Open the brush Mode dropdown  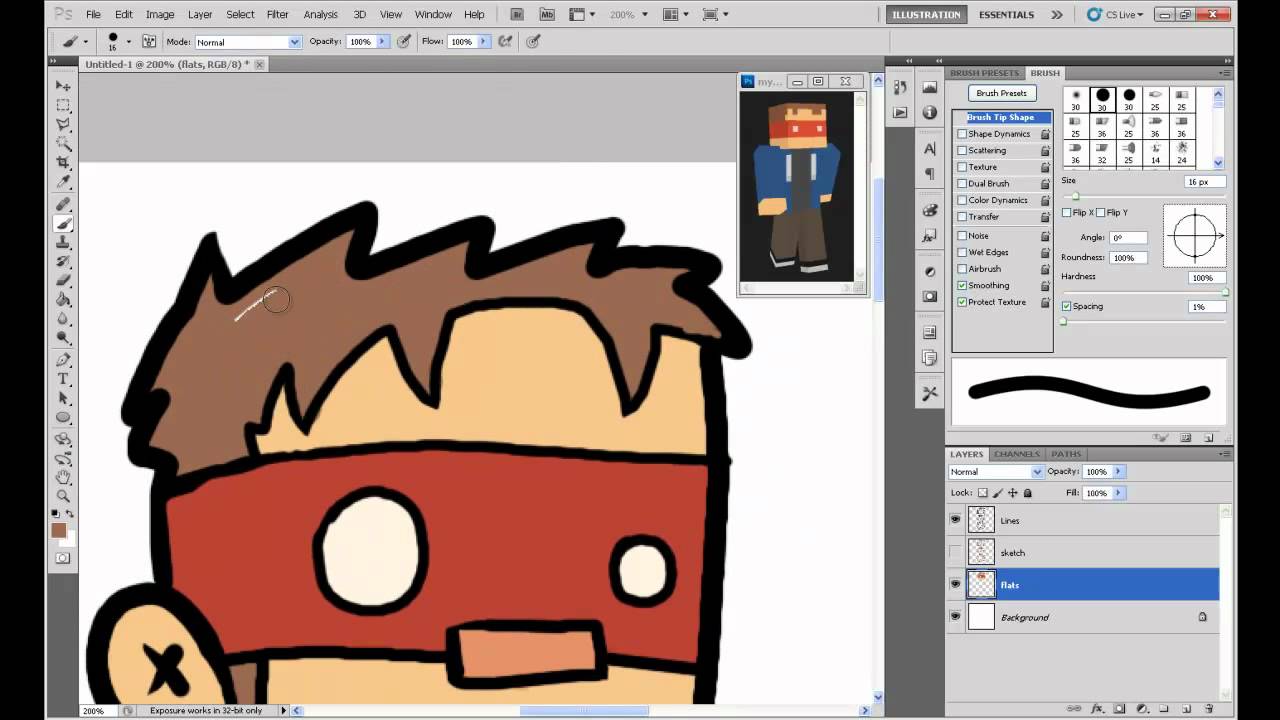[246, 41]
